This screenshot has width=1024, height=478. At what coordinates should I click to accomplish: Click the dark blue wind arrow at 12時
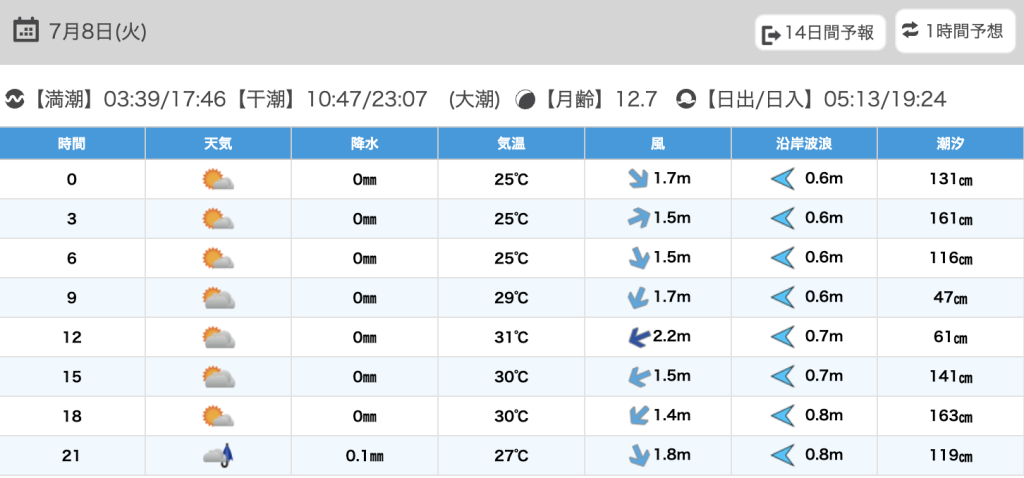634,337
